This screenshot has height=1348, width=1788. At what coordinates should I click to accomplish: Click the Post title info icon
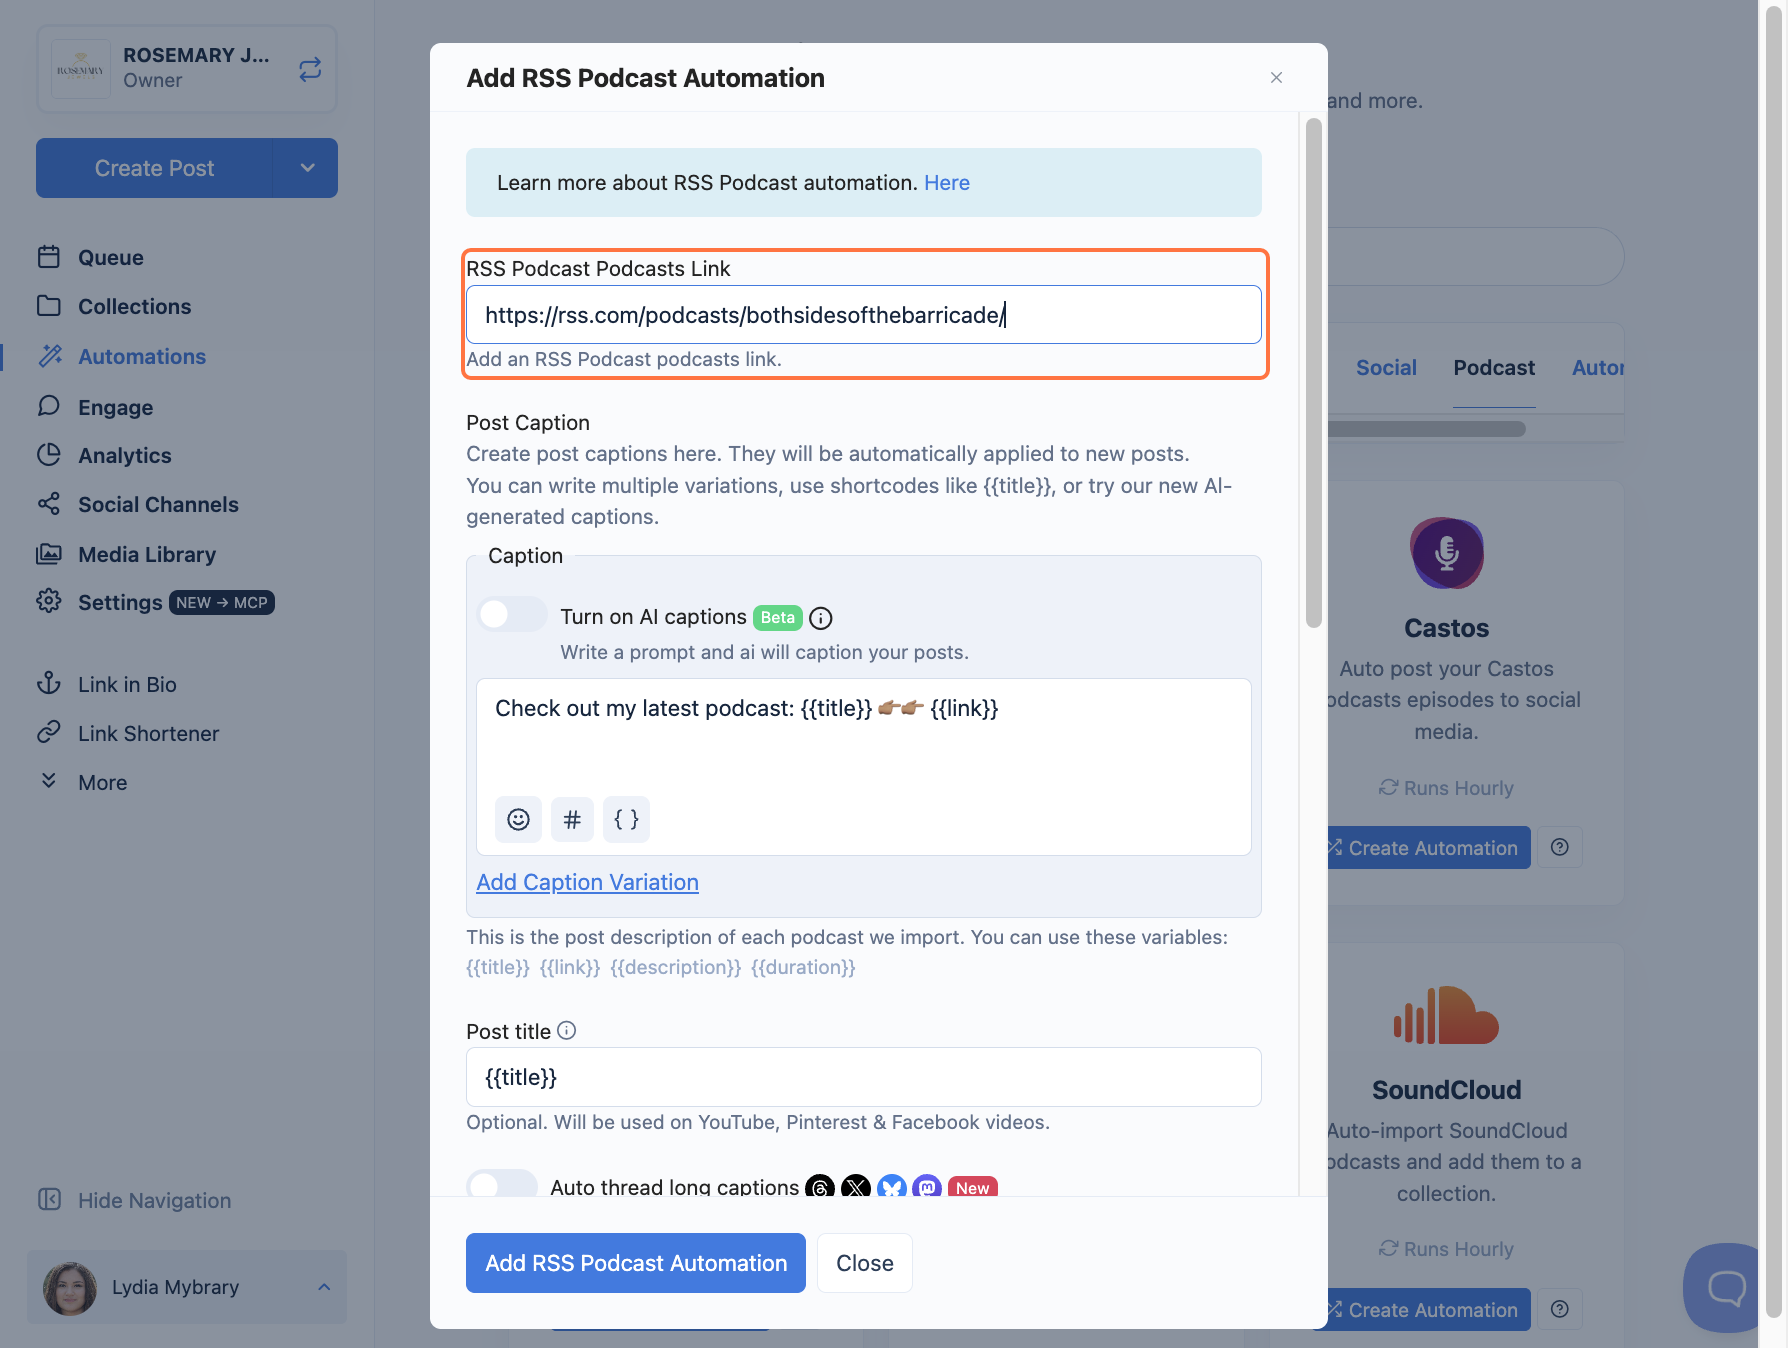pos(567,1030)
